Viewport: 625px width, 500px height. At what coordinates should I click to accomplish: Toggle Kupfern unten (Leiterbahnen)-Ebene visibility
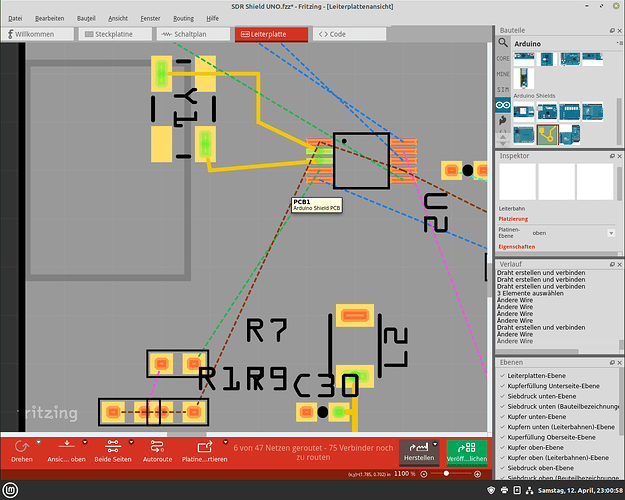click(503, 427)
